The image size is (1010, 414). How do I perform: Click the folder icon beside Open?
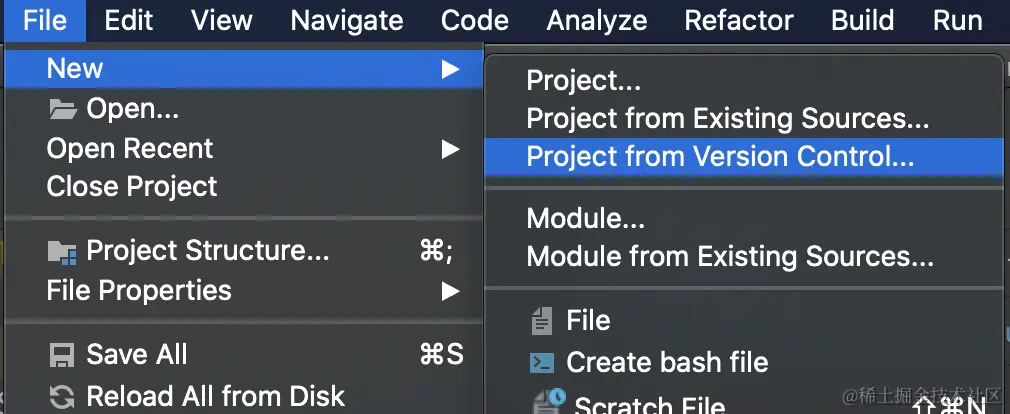point(62,109)
